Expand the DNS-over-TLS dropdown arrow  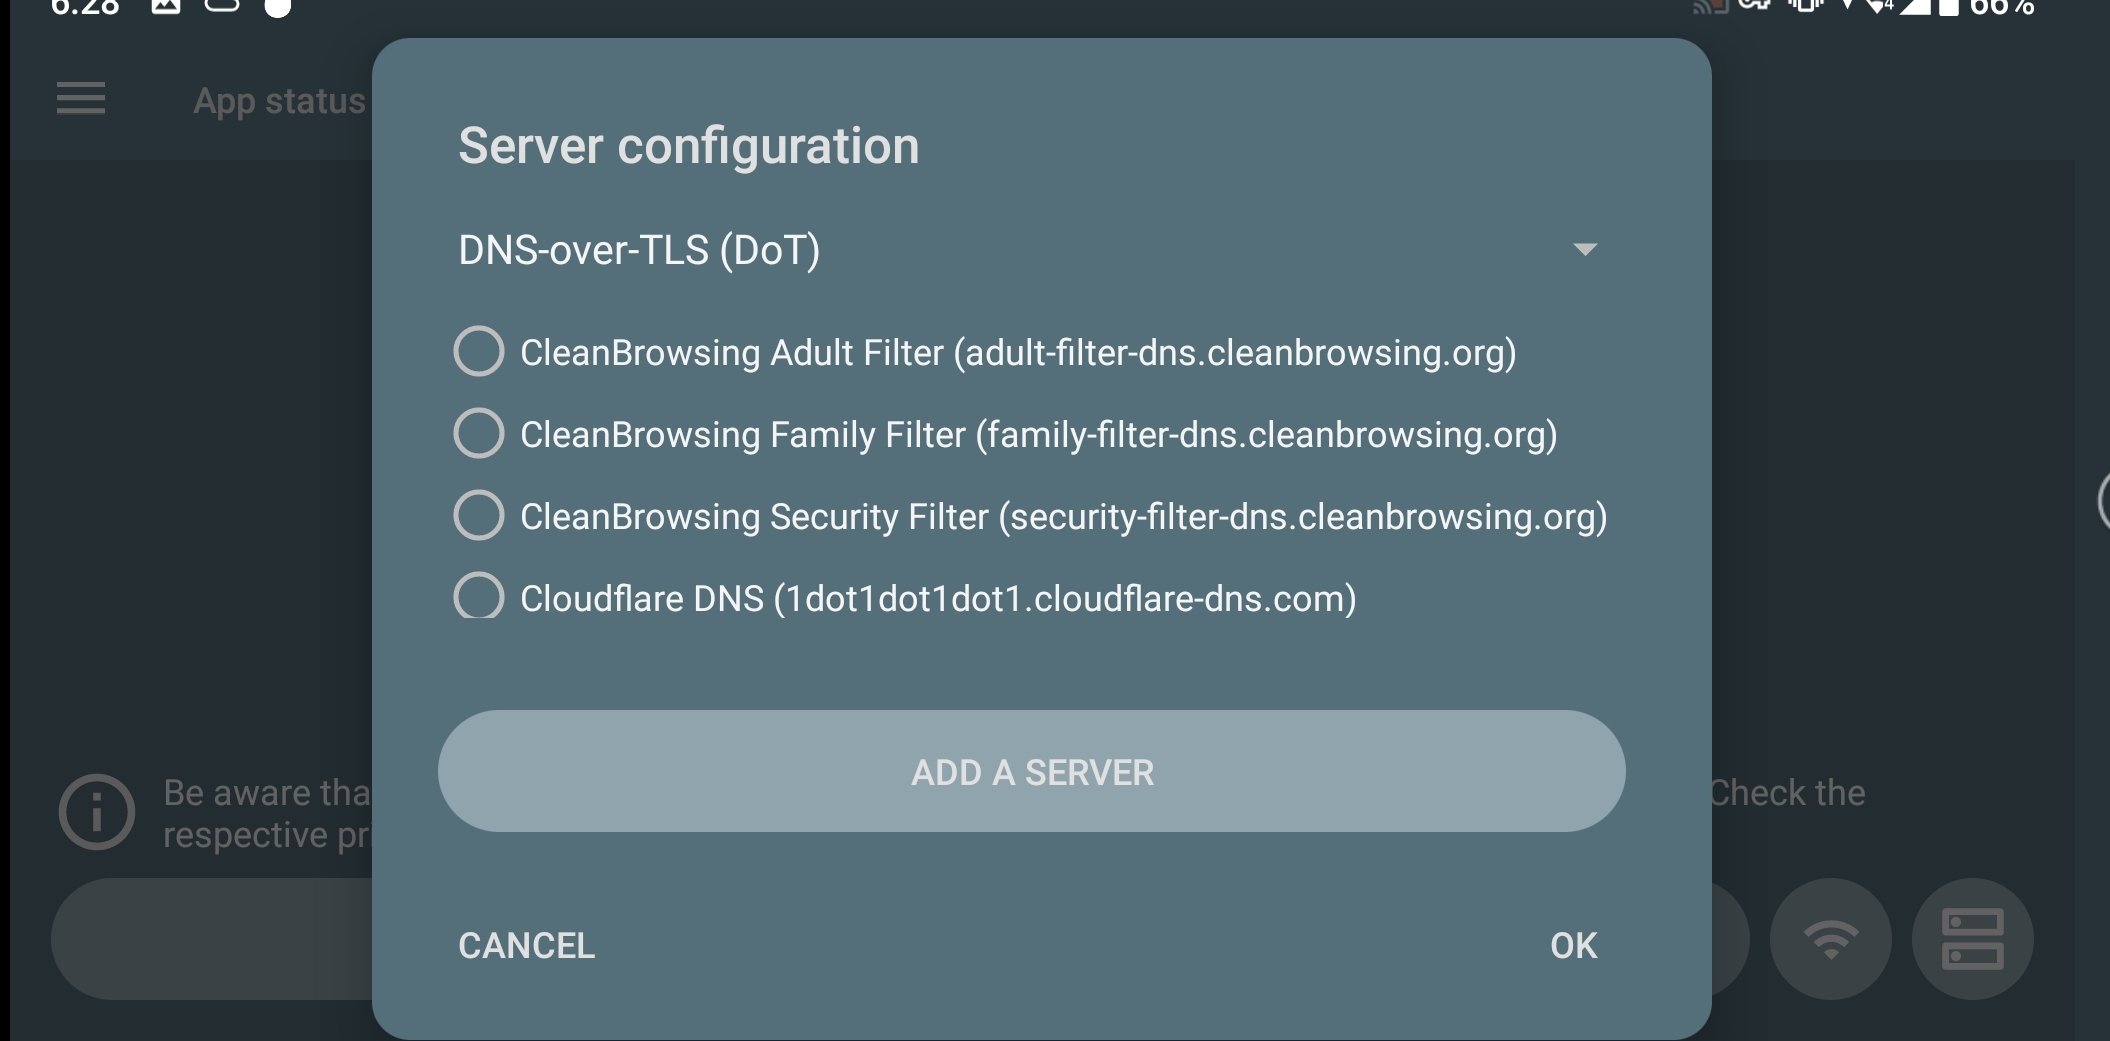pyautogui.click(x=1584, y=249)
